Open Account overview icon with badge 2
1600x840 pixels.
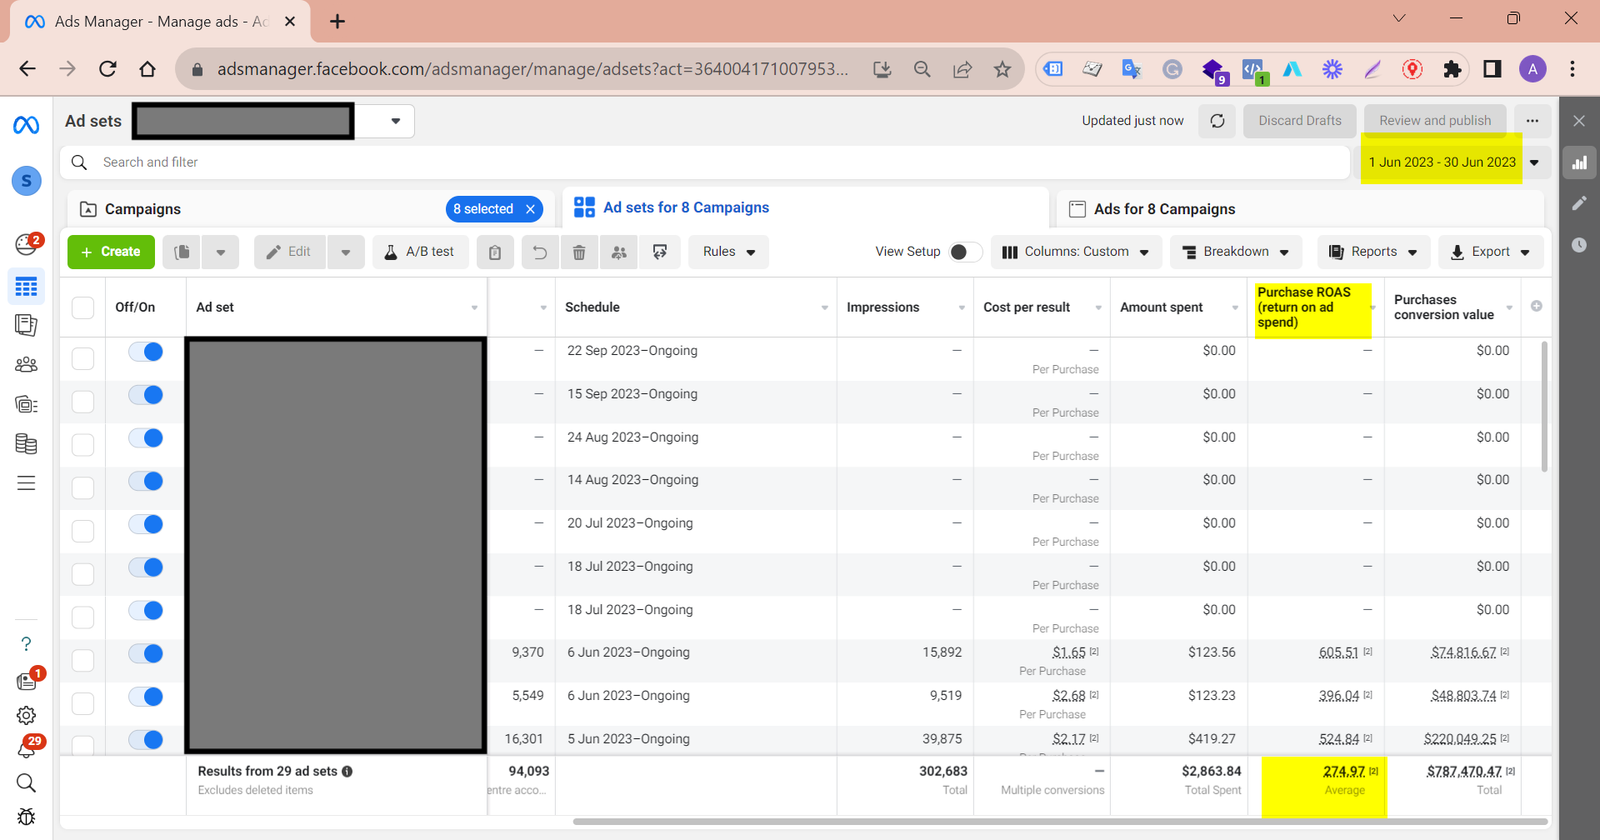27,243
